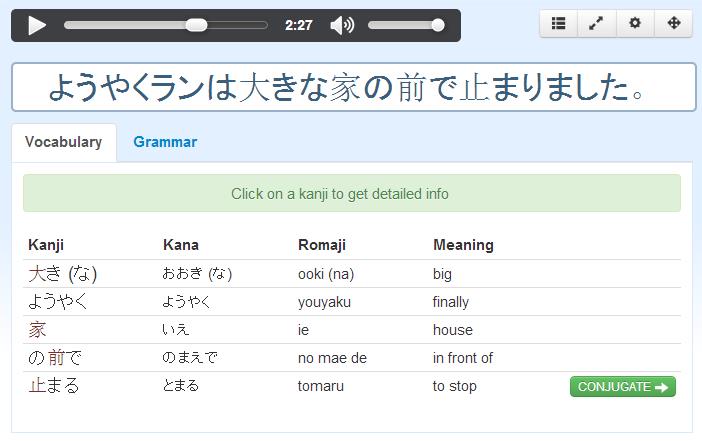Click the audio progress slider handle
The image size is (702, 441).
[197, 25]
